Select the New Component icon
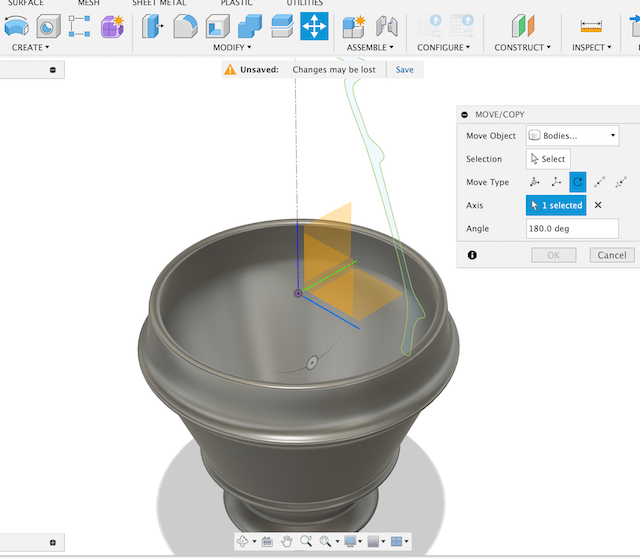The image size is (640, 558). [353, 26]
